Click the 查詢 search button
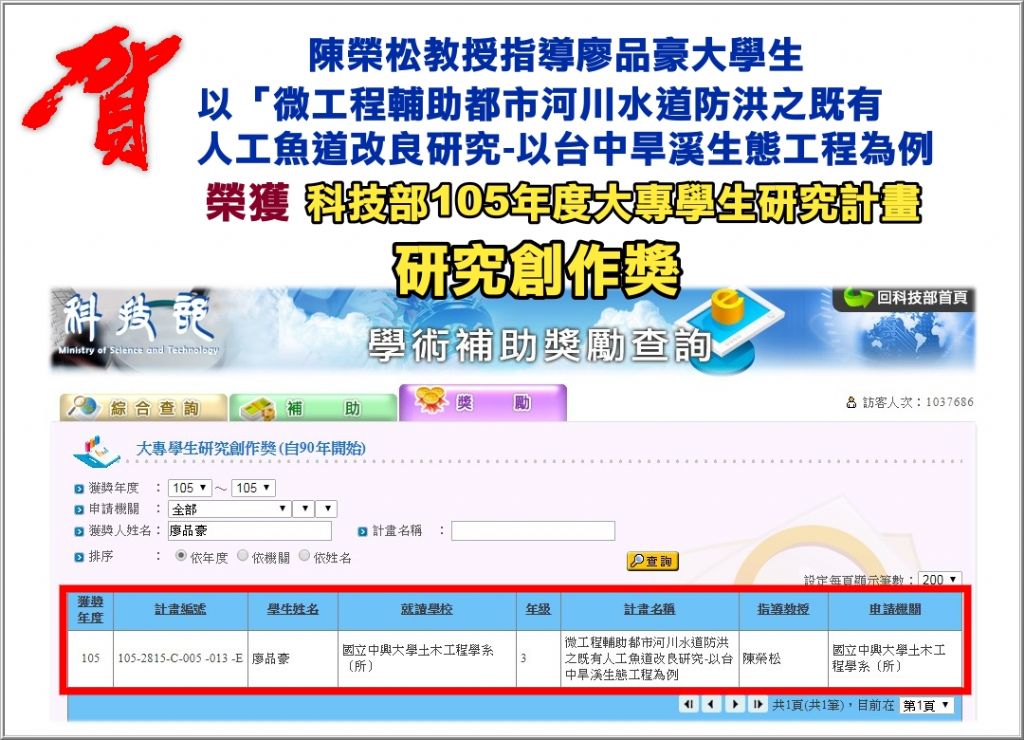 tap(652, 561)
